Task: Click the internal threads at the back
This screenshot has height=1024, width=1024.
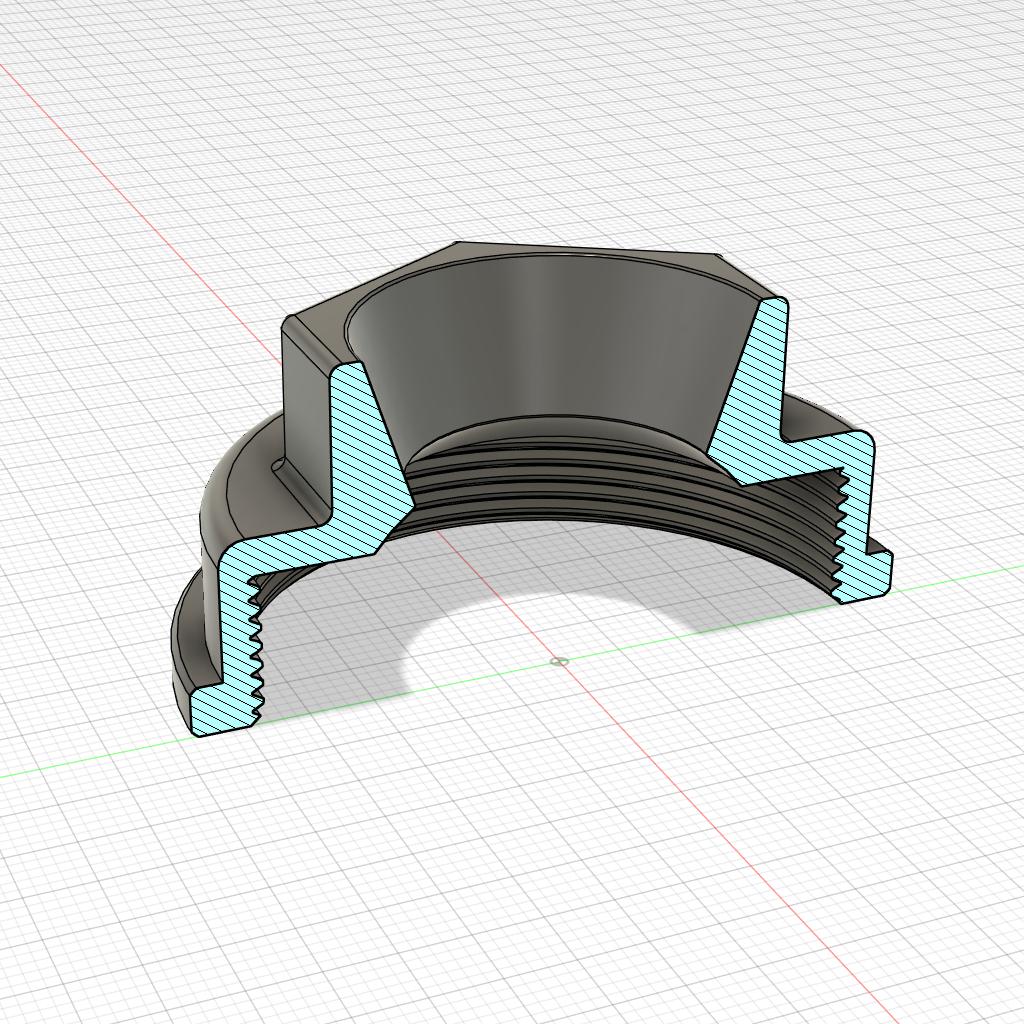Action: [600, 480]
